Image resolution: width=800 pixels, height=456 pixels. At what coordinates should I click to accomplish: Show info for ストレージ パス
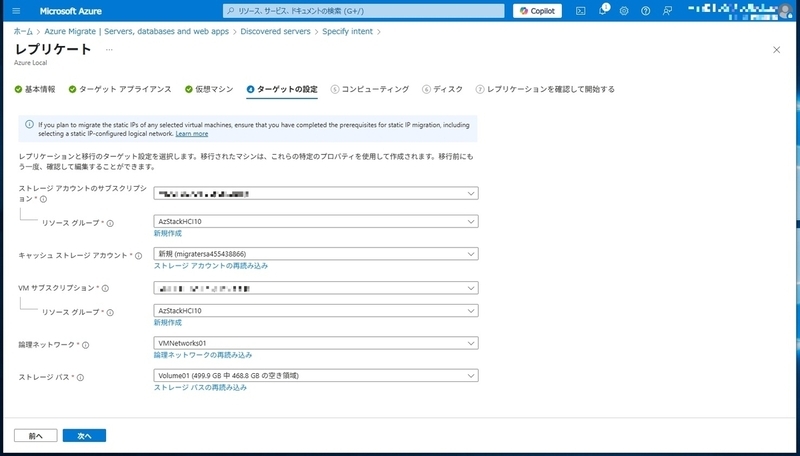coord(81,378)
